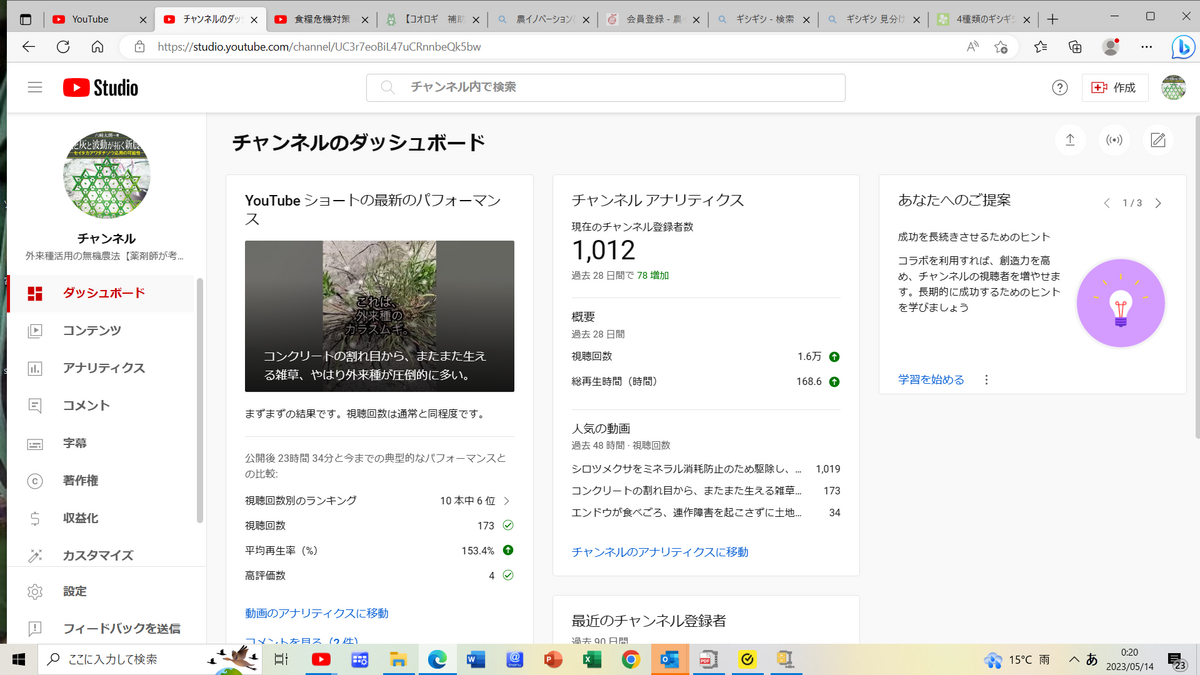
Task: Click the YouTube Studio logo
Action: click(x=100, y=88)
